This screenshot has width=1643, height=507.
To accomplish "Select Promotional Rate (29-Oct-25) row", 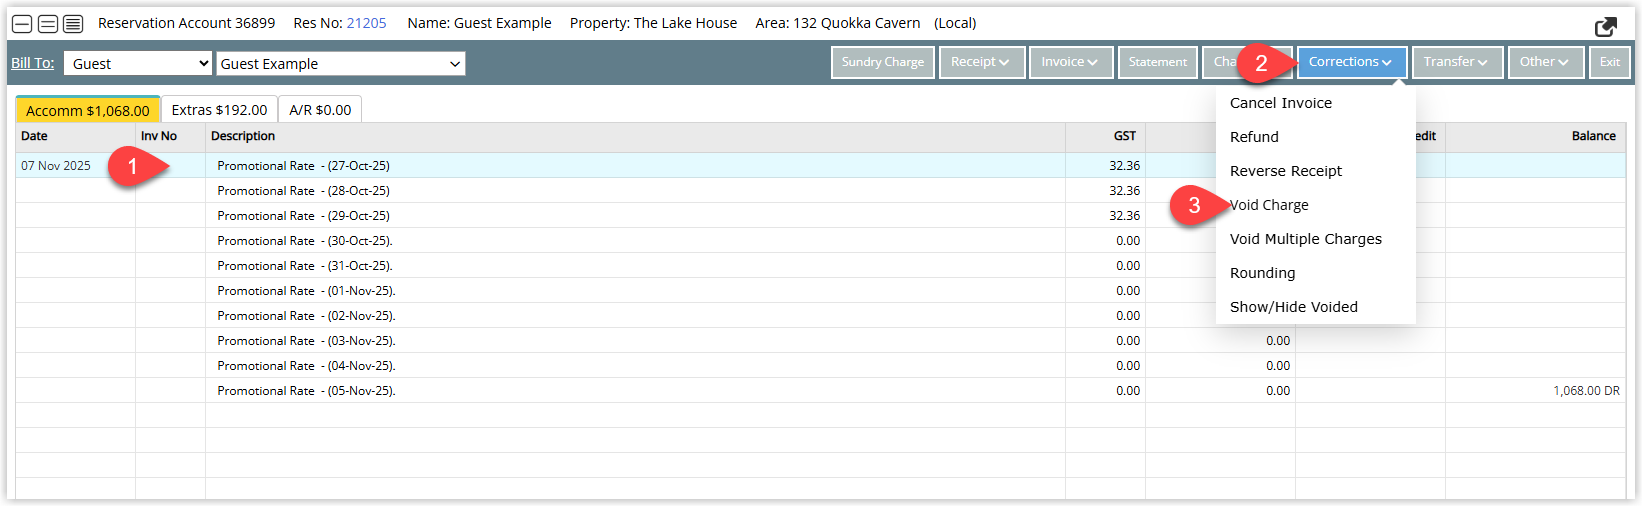I will [820, 216].
